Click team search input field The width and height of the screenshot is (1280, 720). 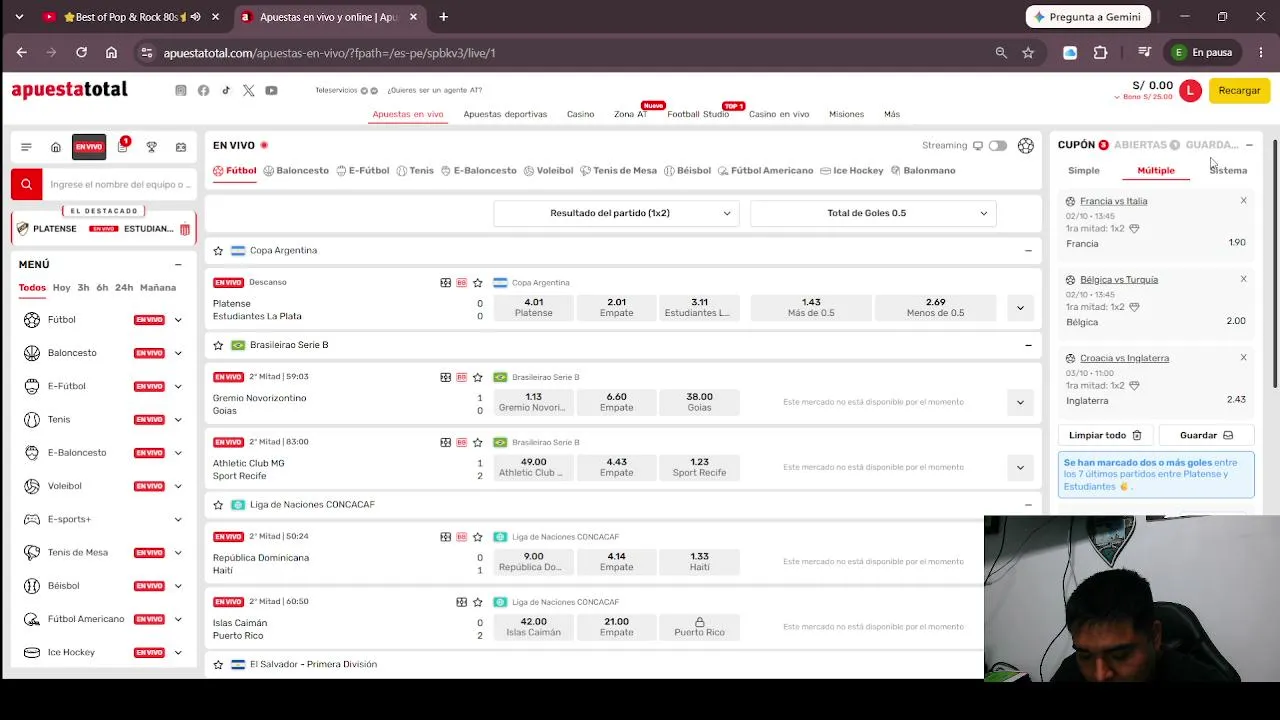coord(120,184)
